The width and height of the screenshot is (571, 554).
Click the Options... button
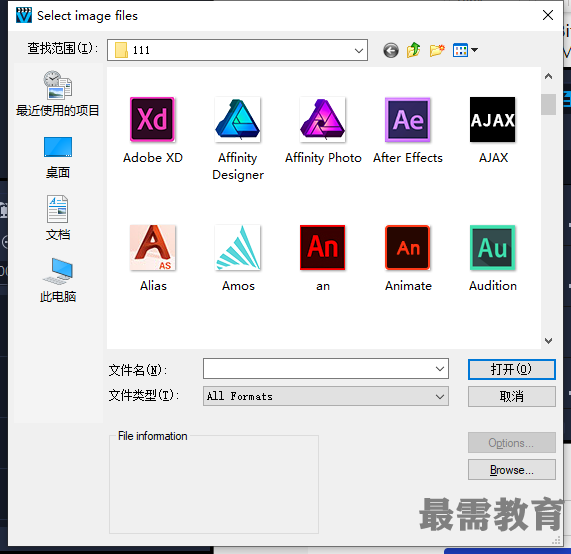coord(512,443)
